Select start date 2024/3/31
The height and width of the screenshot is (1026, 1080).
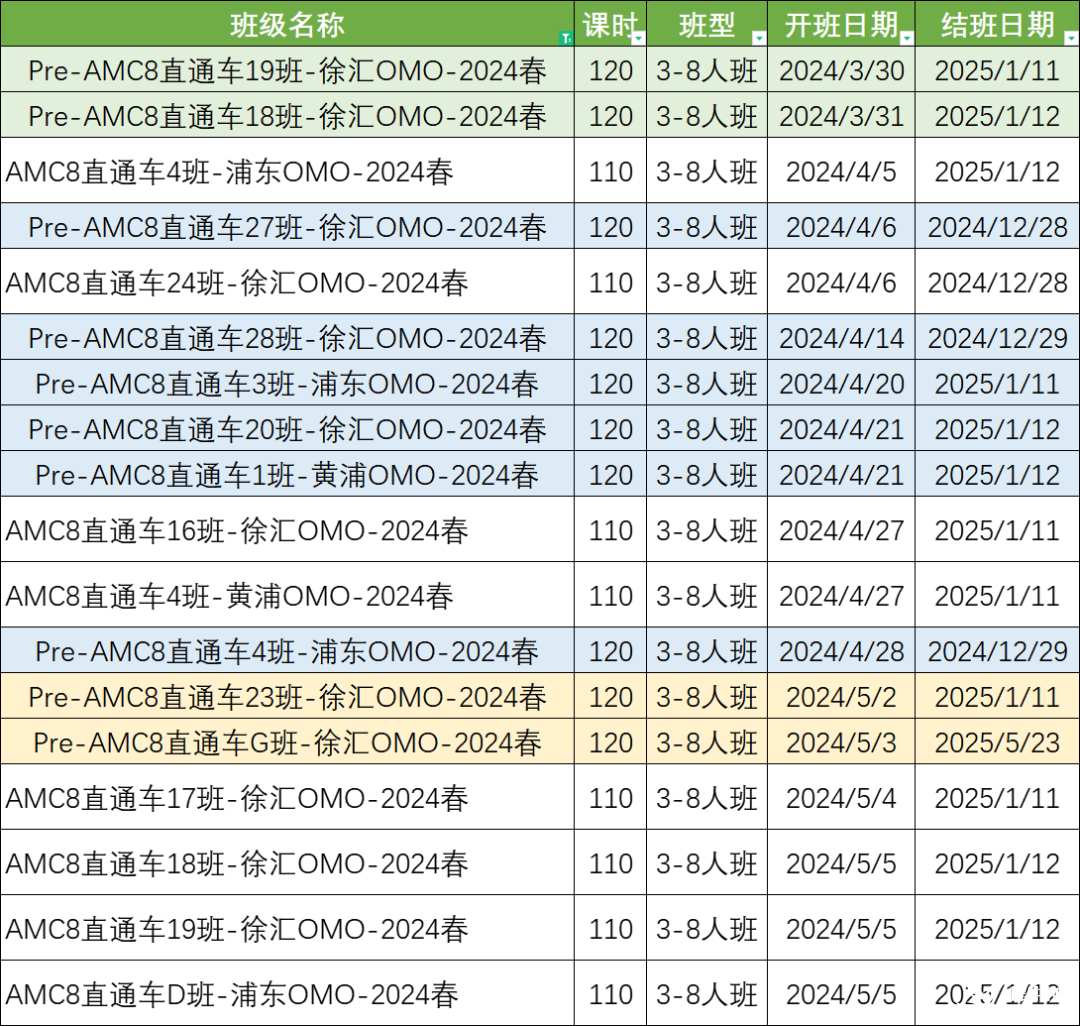pyautogui.click(x=841, y=115)
